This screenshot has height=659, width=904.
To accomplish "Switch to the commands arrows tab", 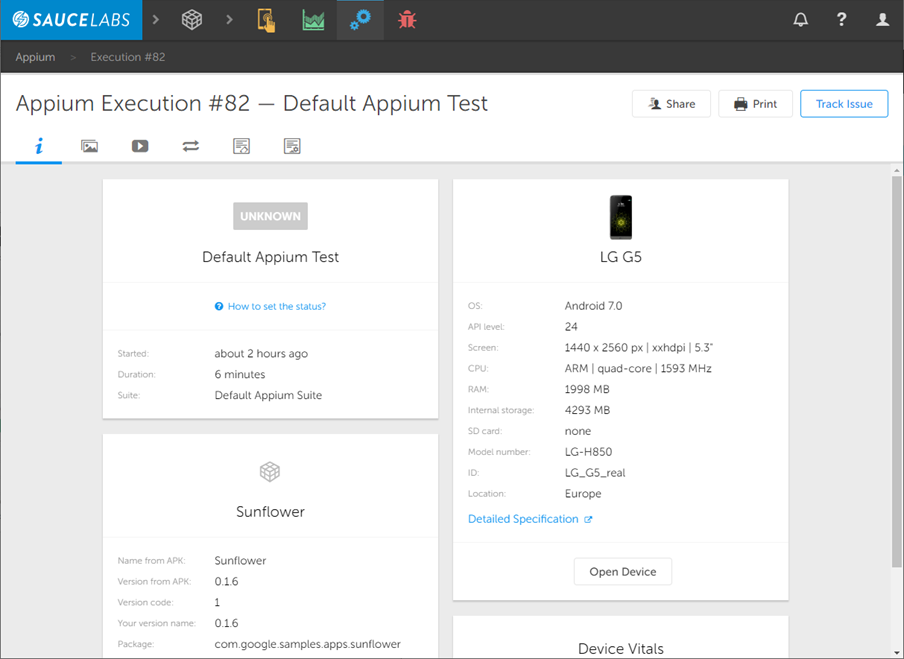I will pyautogui.click(x=191, y=146).
